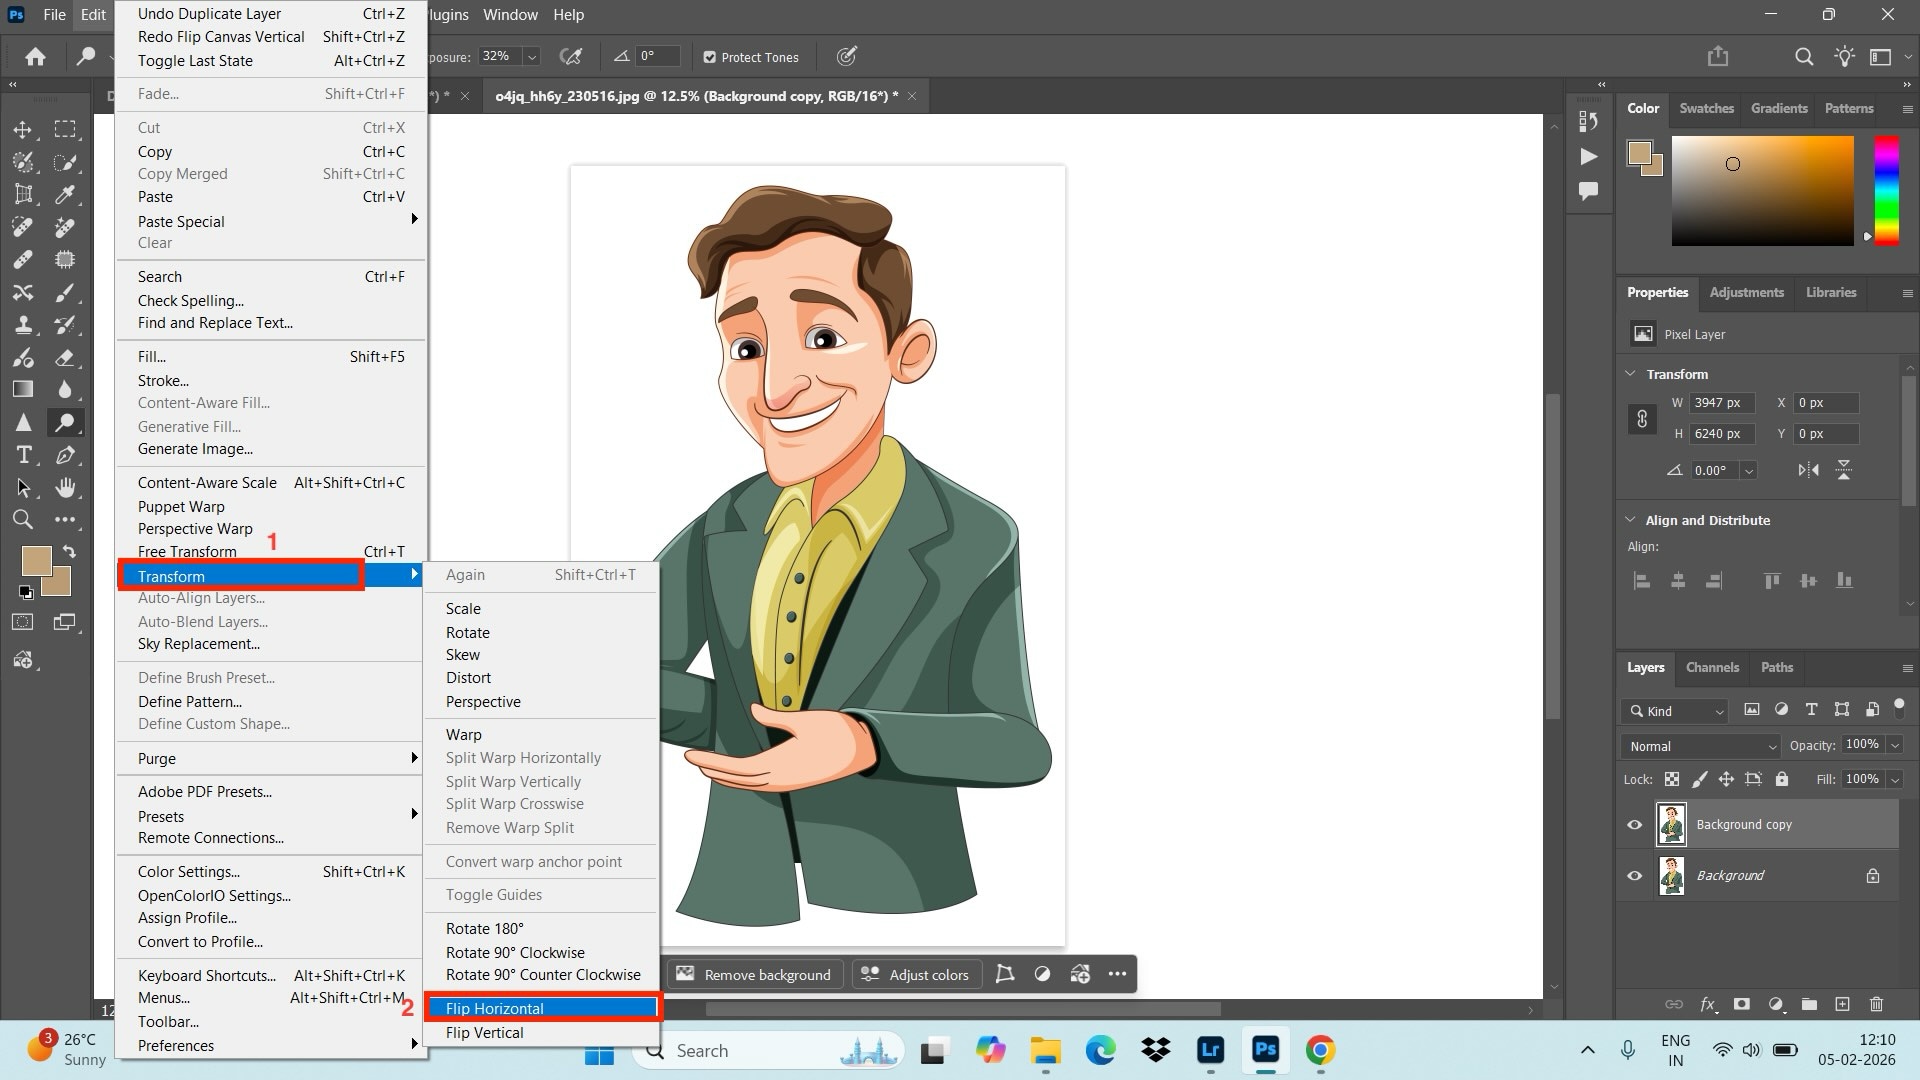Collapse the Transform section in Properties
Viewport: 1920px width, 1080px height.
tap(1630, 373)
